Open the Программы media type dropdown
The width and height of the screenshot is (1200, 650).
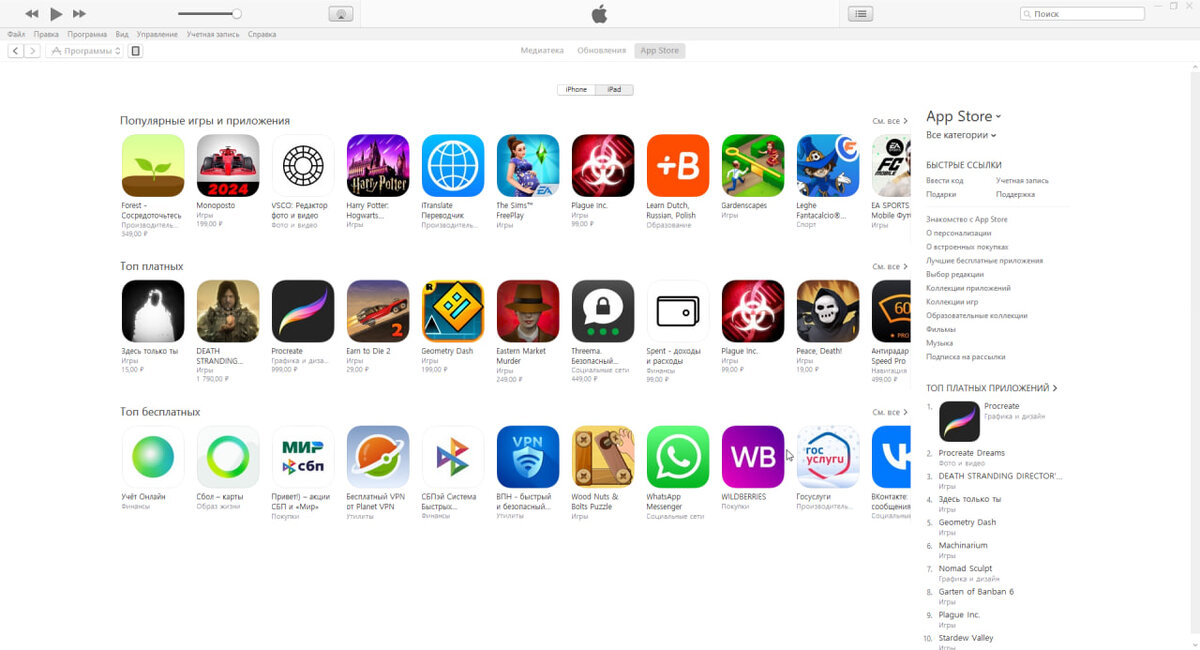(x=85, y=51)
